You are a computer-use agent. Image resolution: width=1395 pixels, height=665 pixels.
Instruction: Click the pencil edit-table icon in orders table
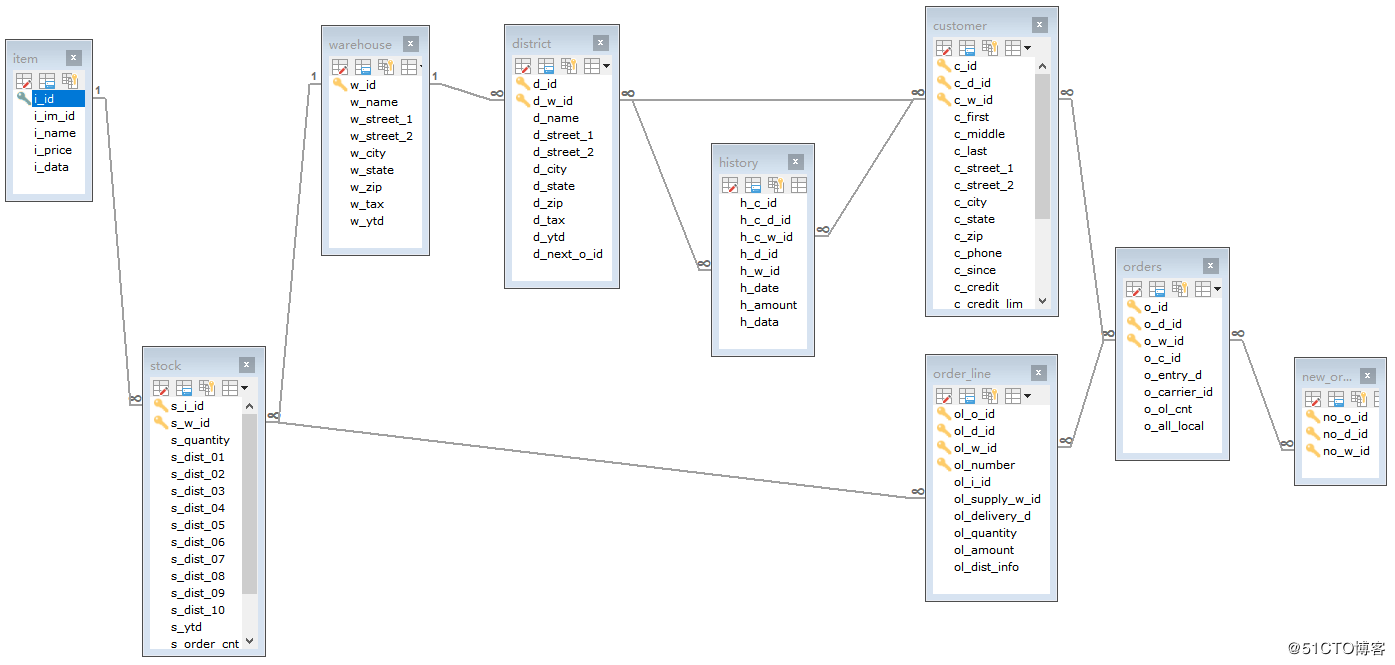pos(1134,289)
